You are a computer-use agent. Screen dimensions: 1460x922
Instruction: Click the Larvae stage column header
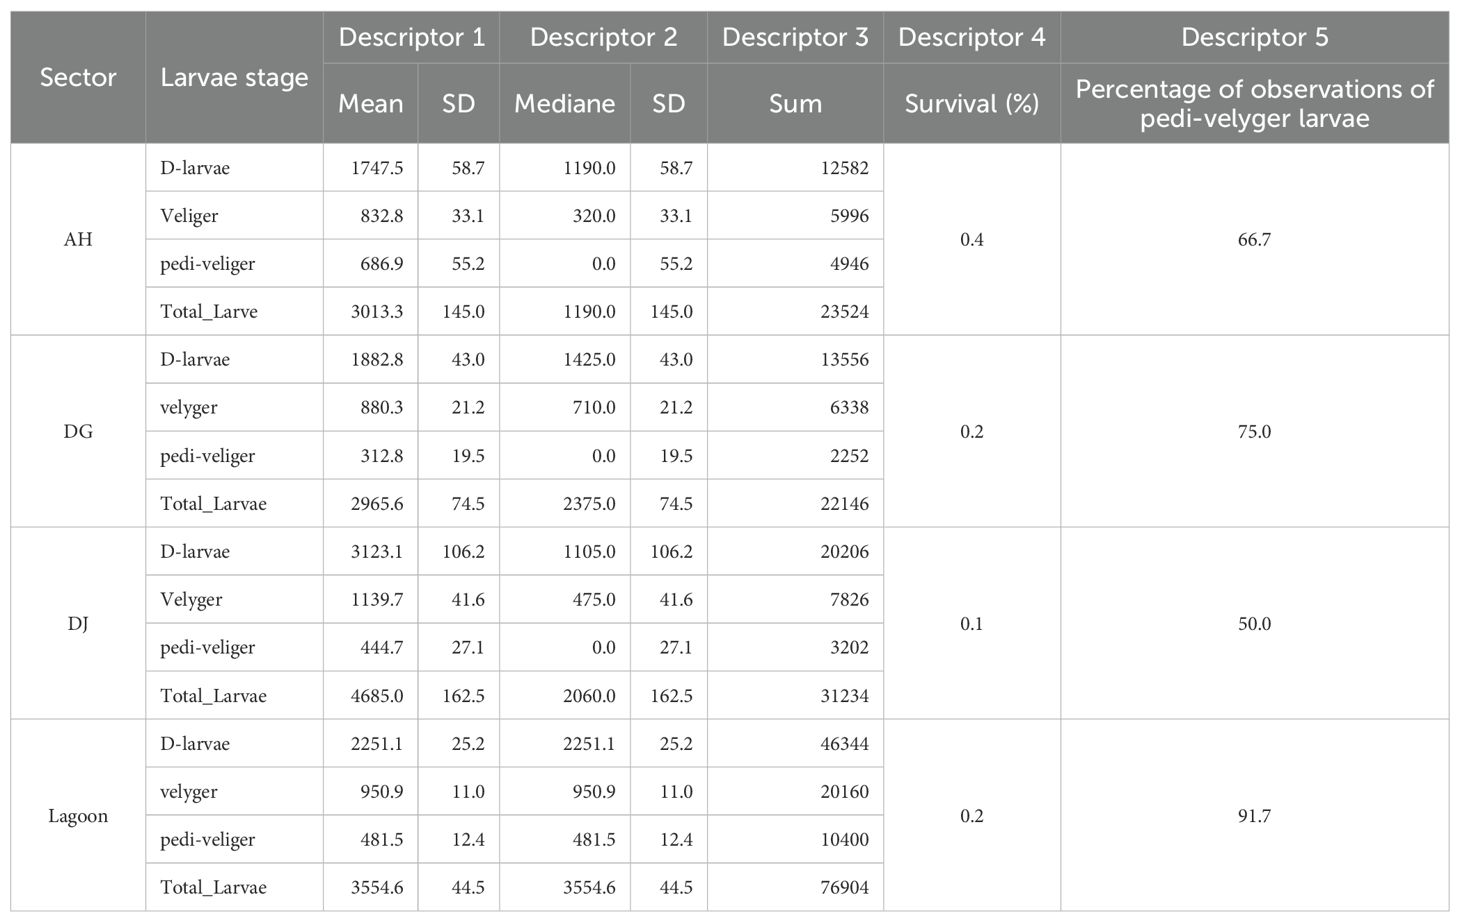pyautogui.click(x=234, y=78)
